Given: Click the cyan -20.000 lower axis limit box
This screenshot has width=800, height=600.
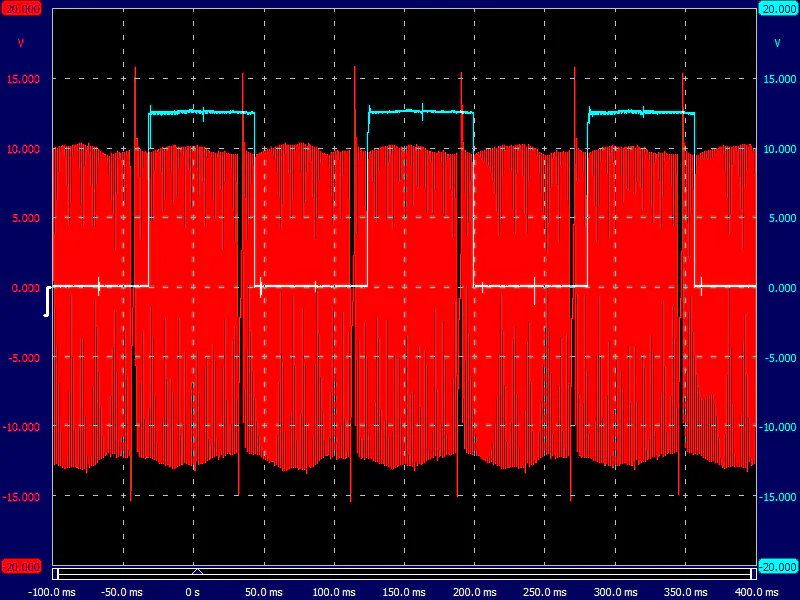Looking at the screenshot, I should pyautogui.click(x=778, y=566).
